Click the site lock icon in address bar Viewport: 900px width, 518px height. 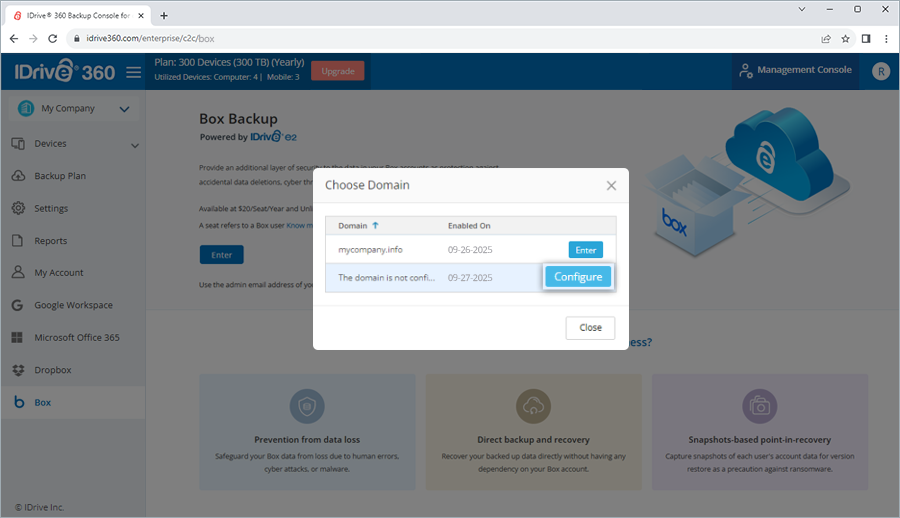coord(76,38)
